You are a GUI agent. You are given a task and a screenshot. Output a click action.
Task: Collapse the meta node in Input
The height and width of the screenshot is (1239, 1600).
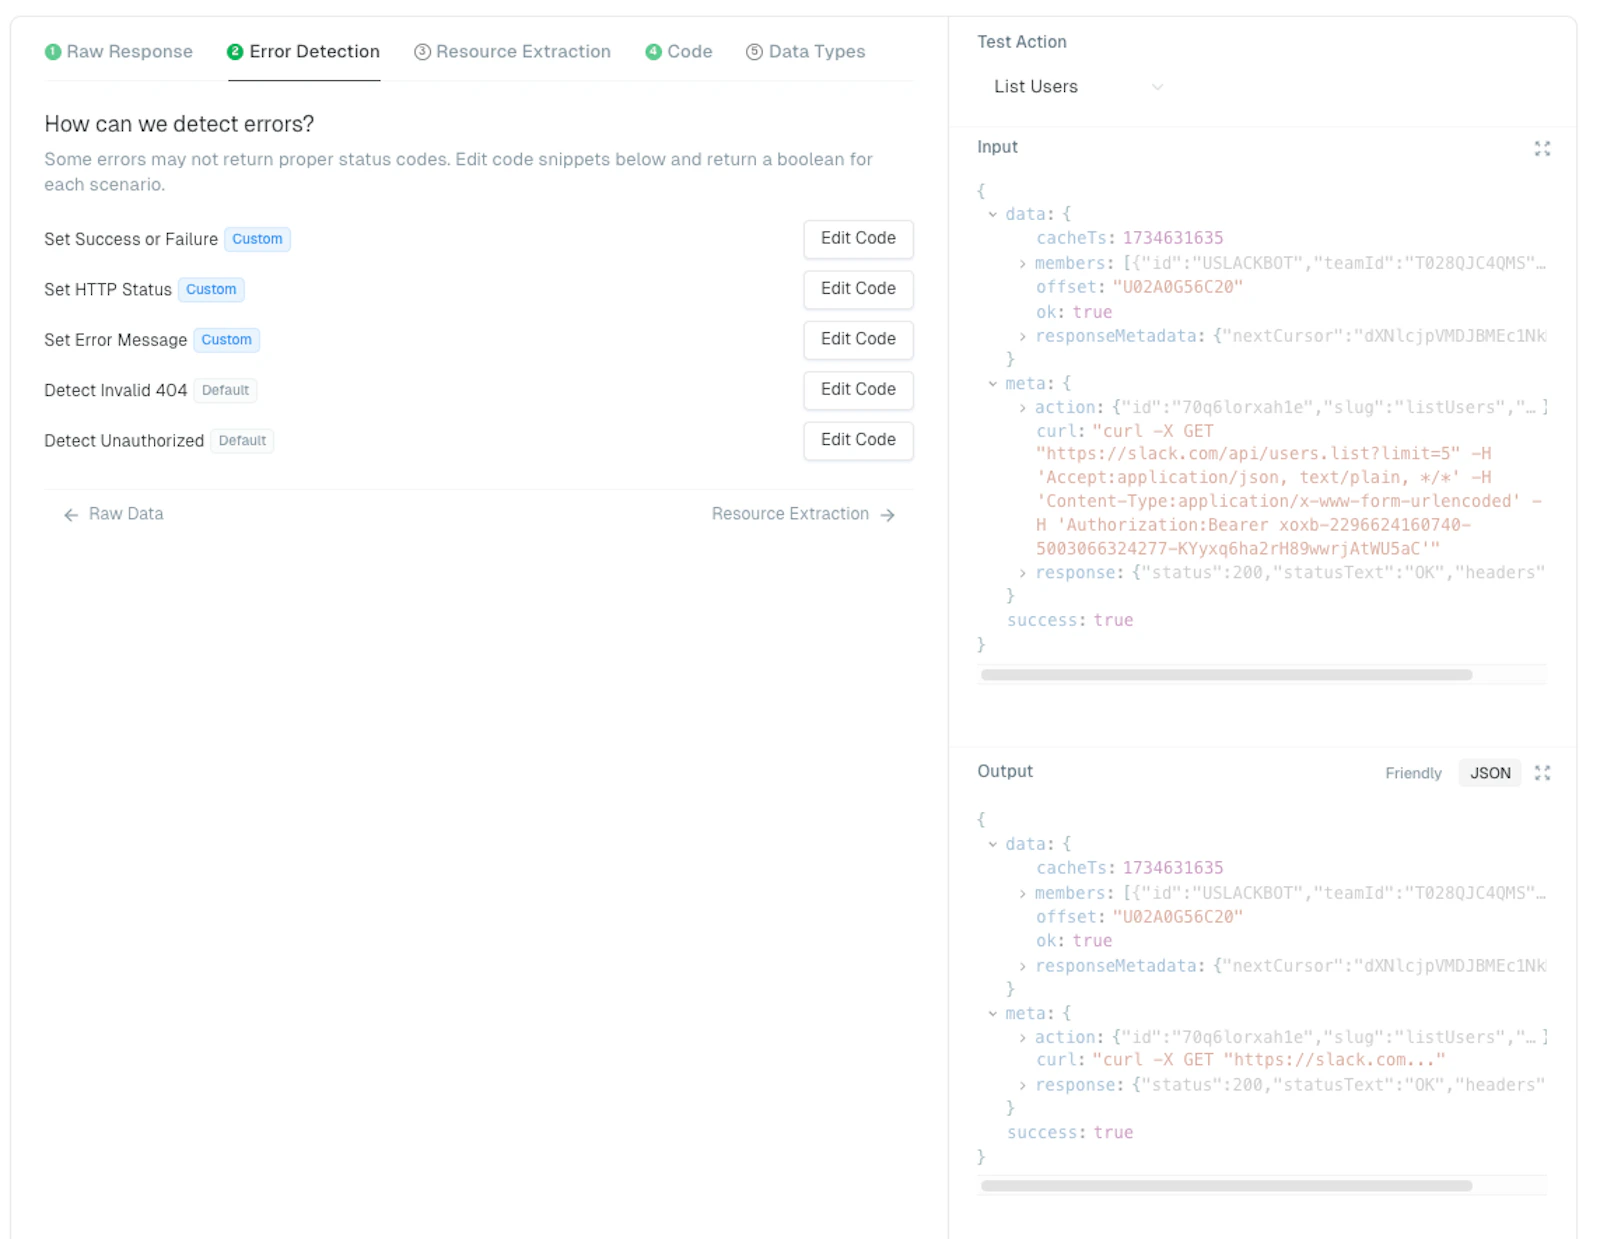click(992, 384)
